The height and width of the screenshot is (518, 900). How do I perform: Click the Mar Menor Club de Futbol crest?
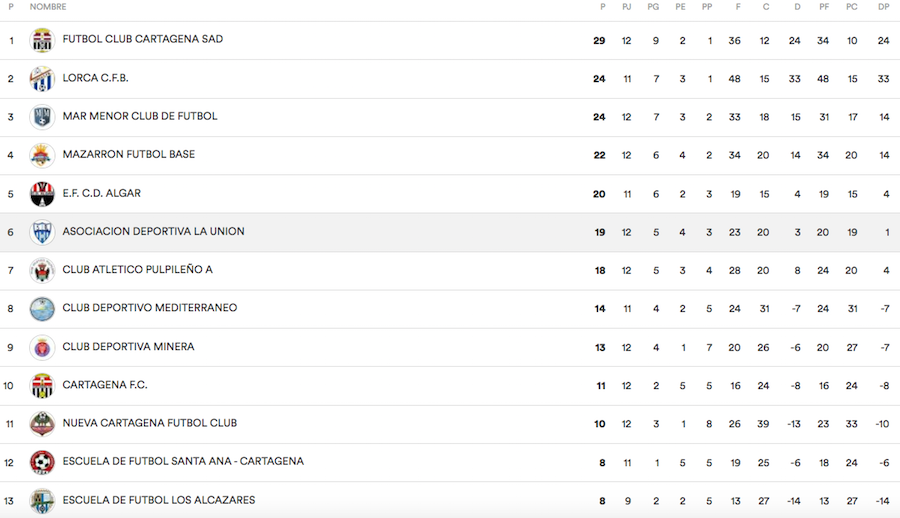[x=42, y=117]
